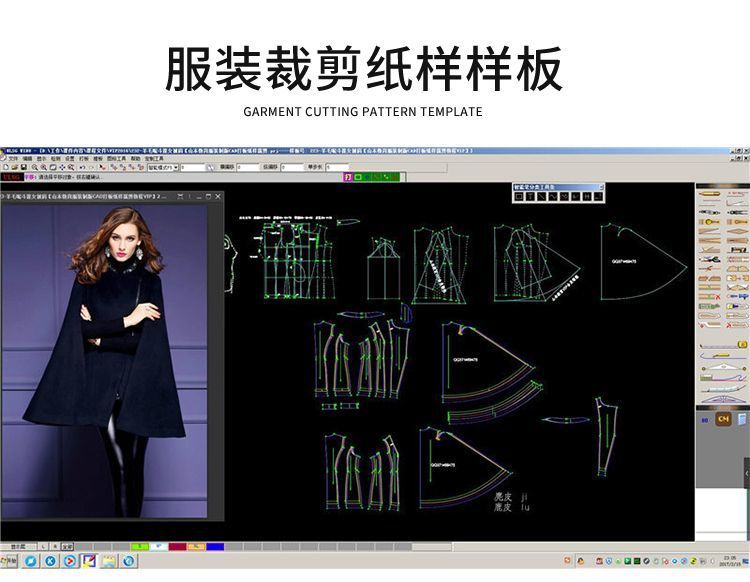Click the taskbar clock
The image size is (750, 582).
pos(730,560)
